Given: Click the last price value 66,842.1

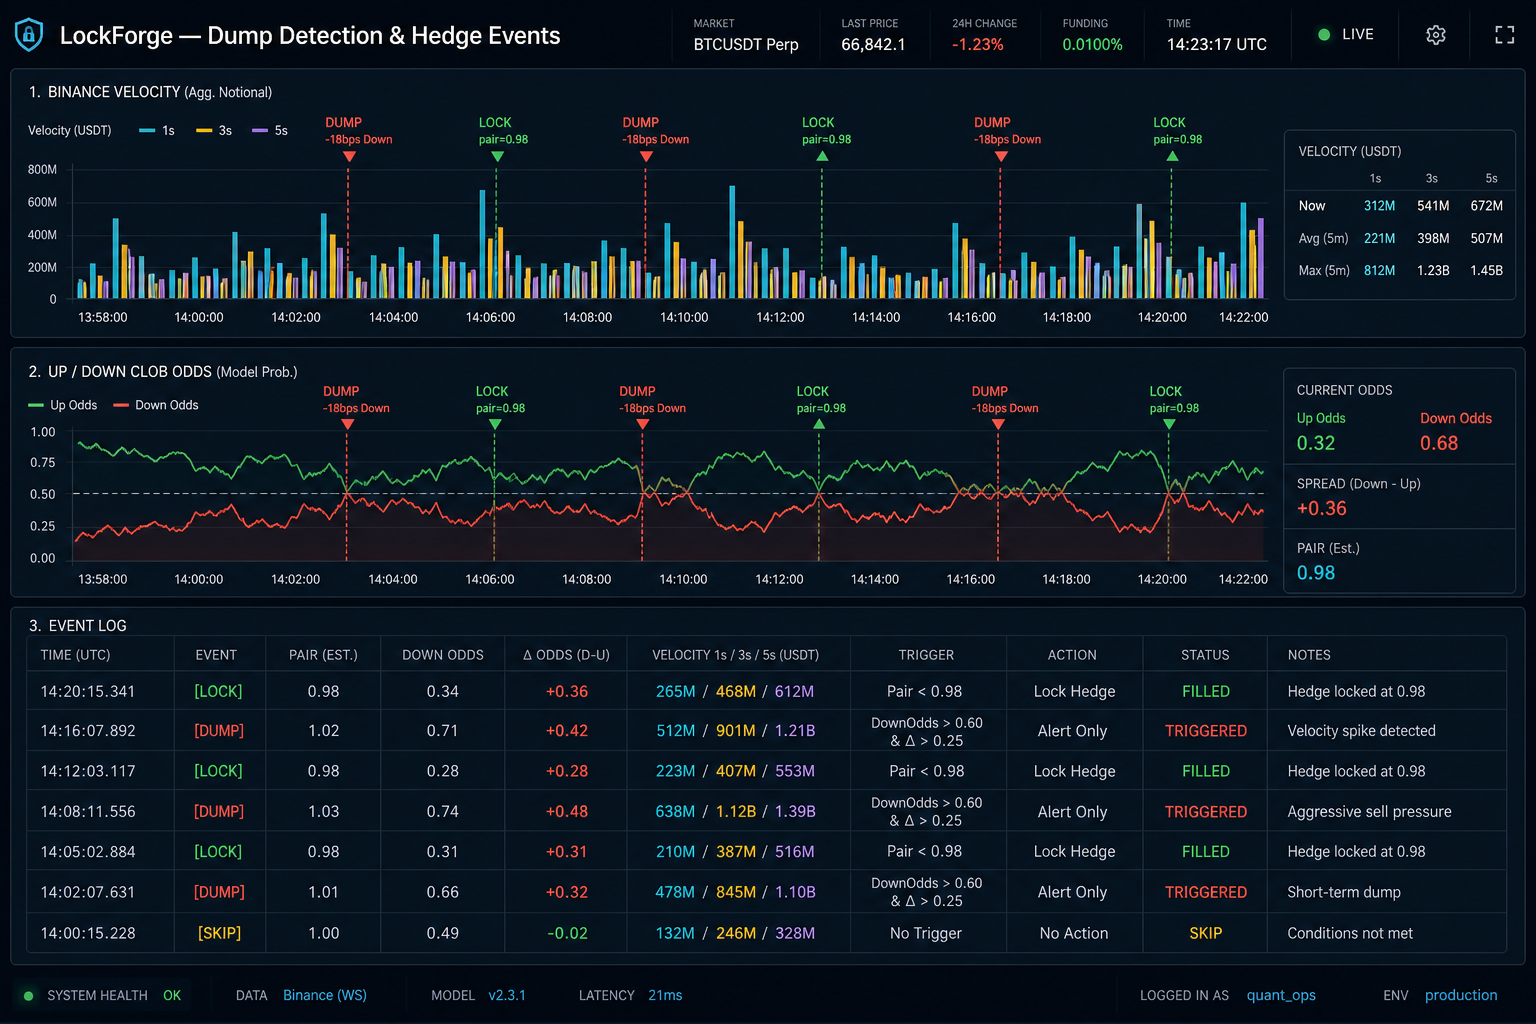Looking at the screenshot, I should tap(873, 44).
